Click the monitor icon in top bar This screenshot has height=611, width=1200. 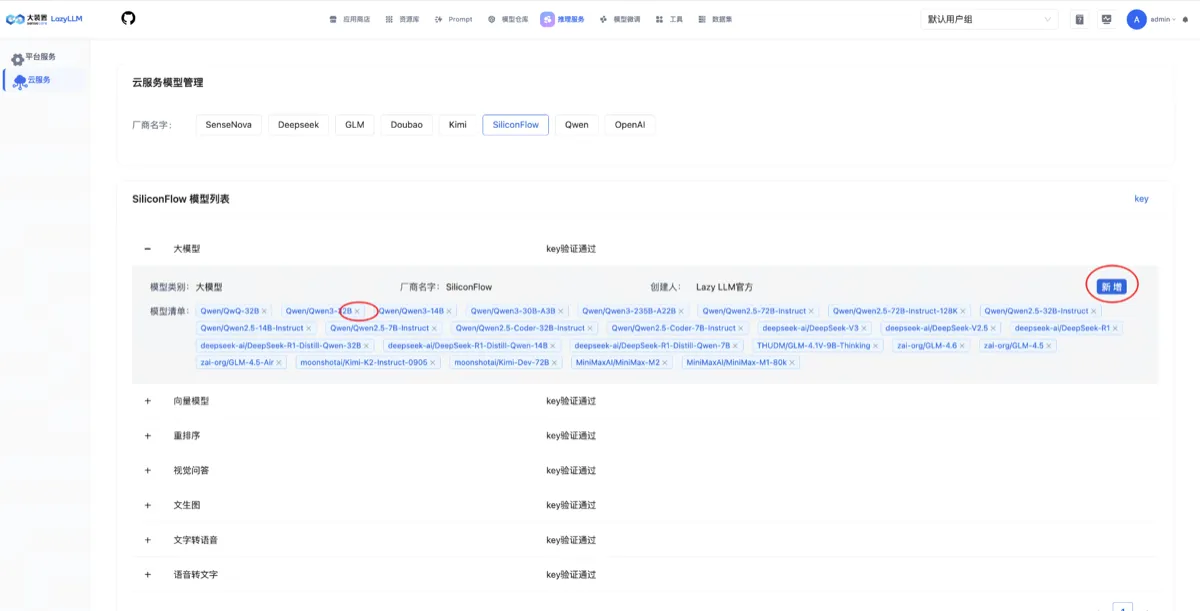coord(1106,19)
